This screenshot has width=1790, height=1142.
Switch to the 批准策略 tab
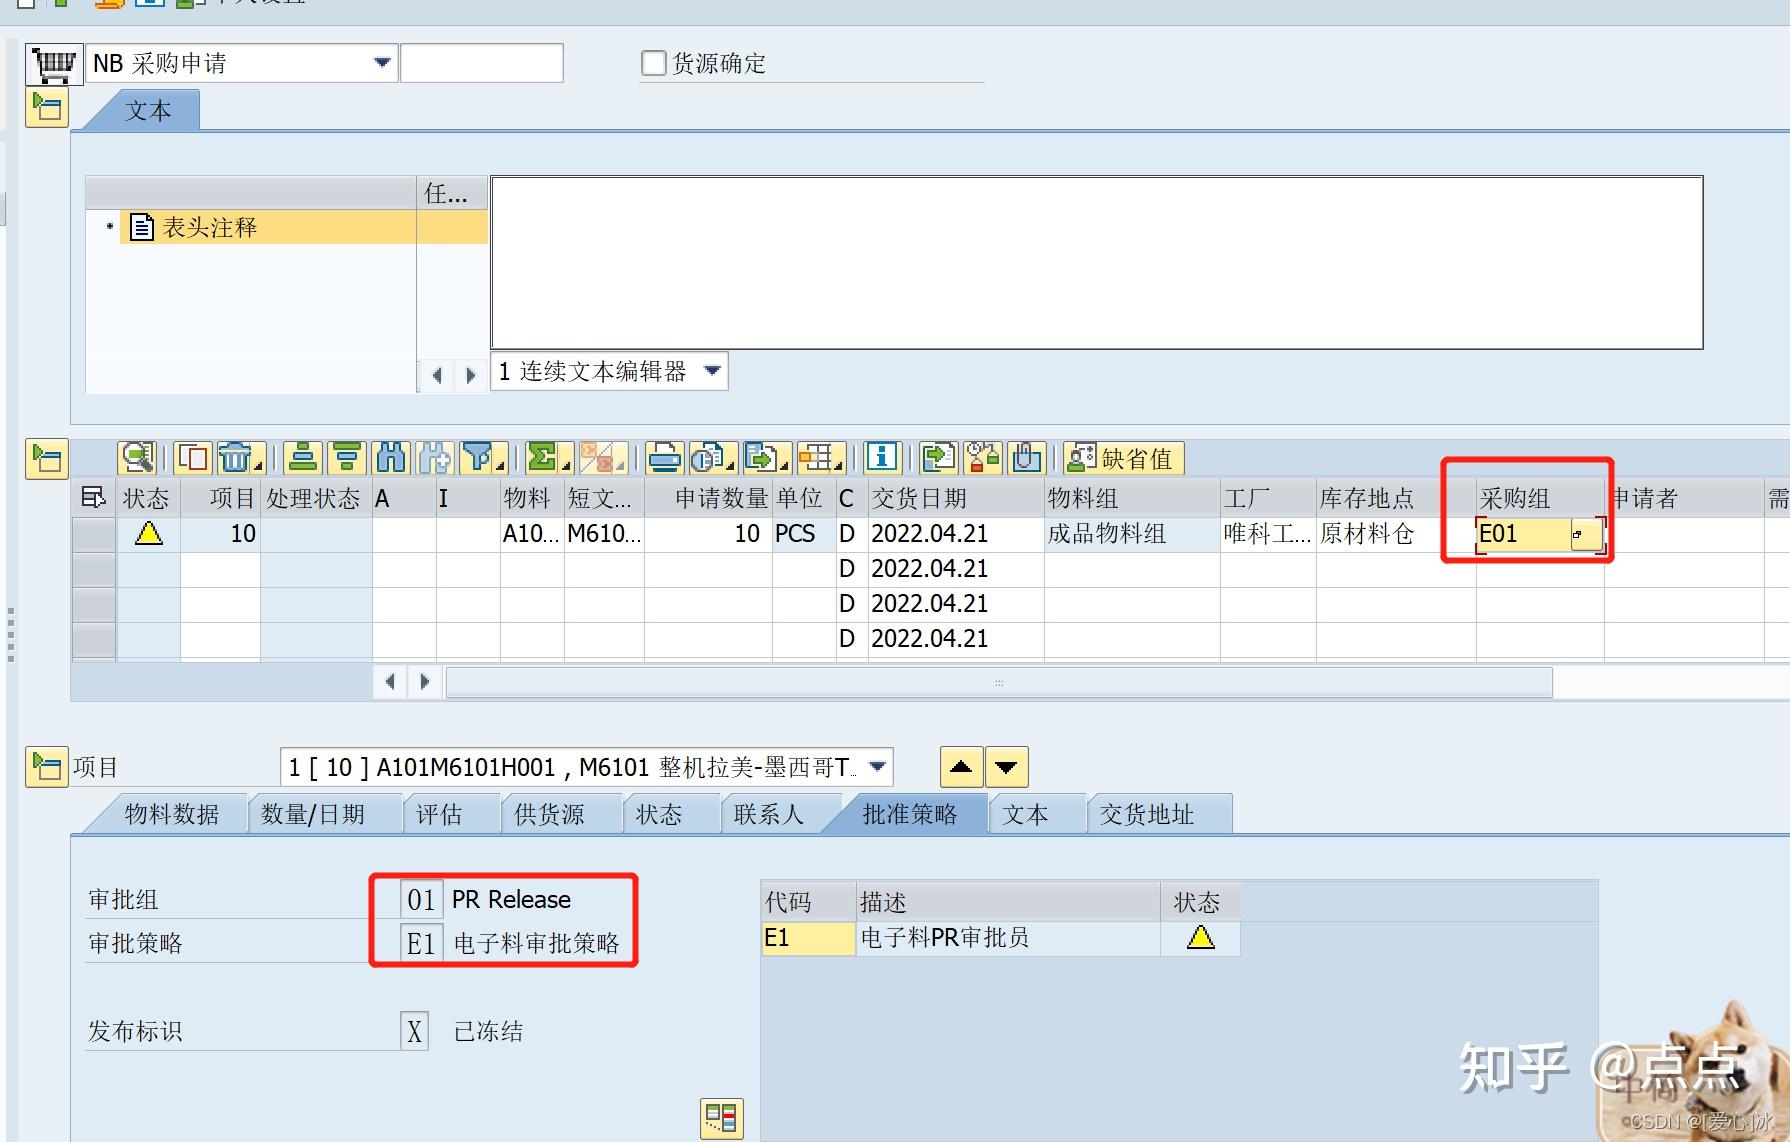908,813
